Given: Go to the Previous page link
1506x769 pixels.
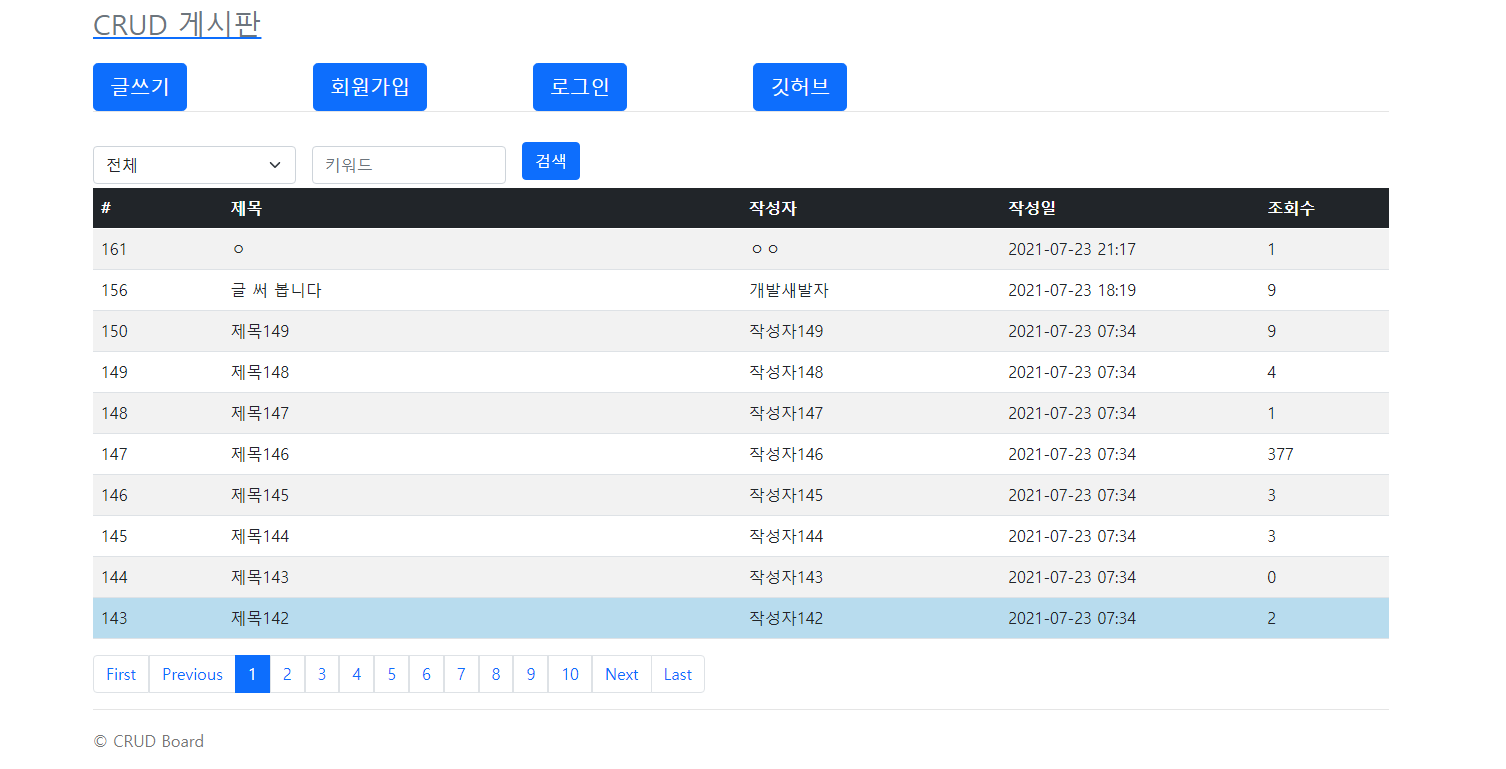Looking at the screenshot, I should 192,674.
